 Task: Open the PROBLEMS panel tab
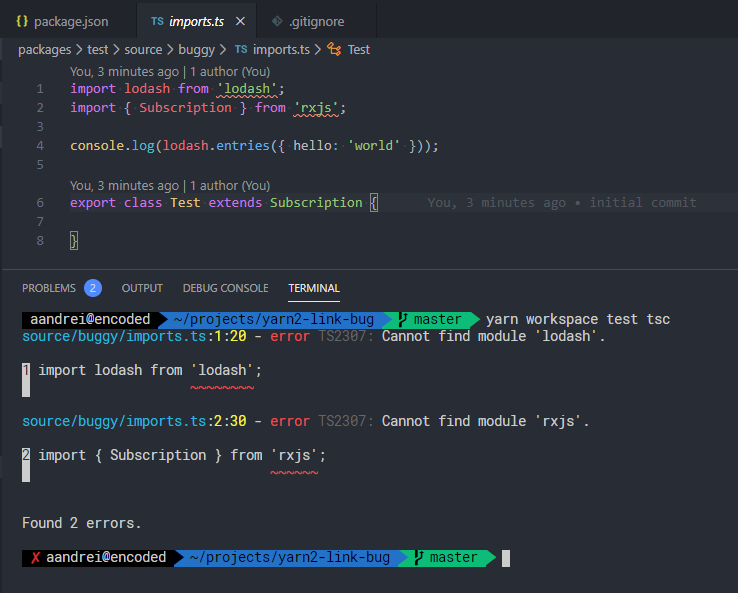49,288
